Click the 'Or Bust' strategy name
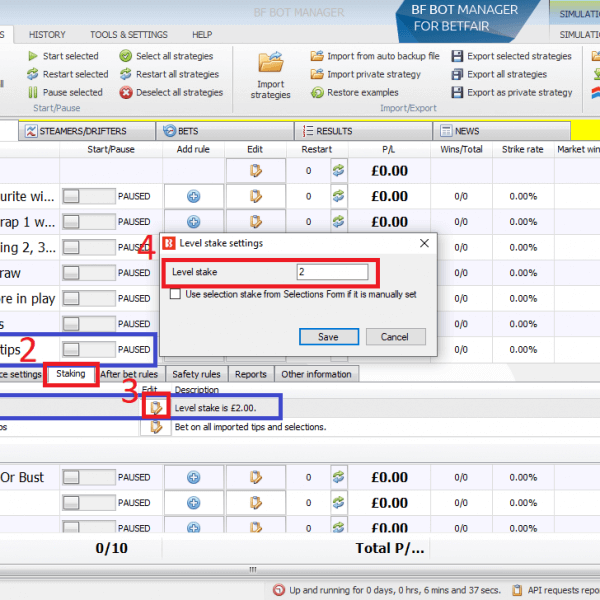Image resolution: width=600 pixels, height=600 pixels. [x=22, y=477]
